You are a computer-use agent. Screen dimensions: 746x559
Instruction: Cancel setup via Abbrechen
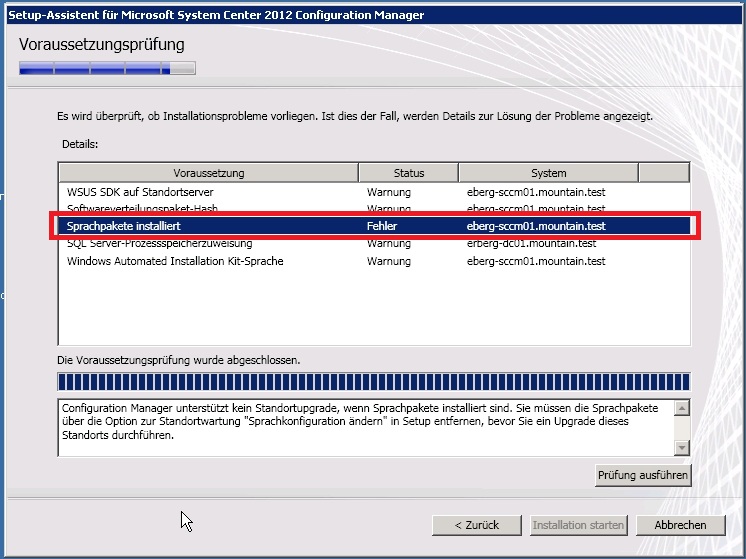tap(680, 524)
